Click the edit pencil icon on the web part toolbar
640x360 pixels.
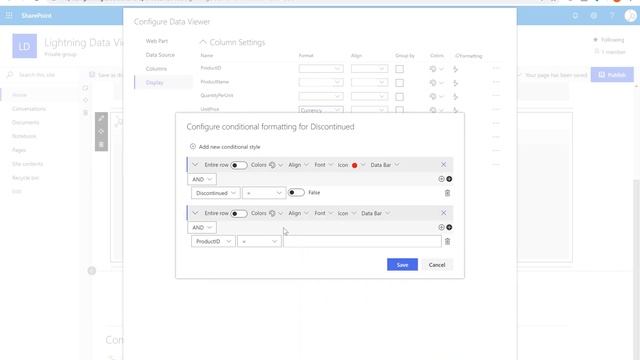point(101,118)
